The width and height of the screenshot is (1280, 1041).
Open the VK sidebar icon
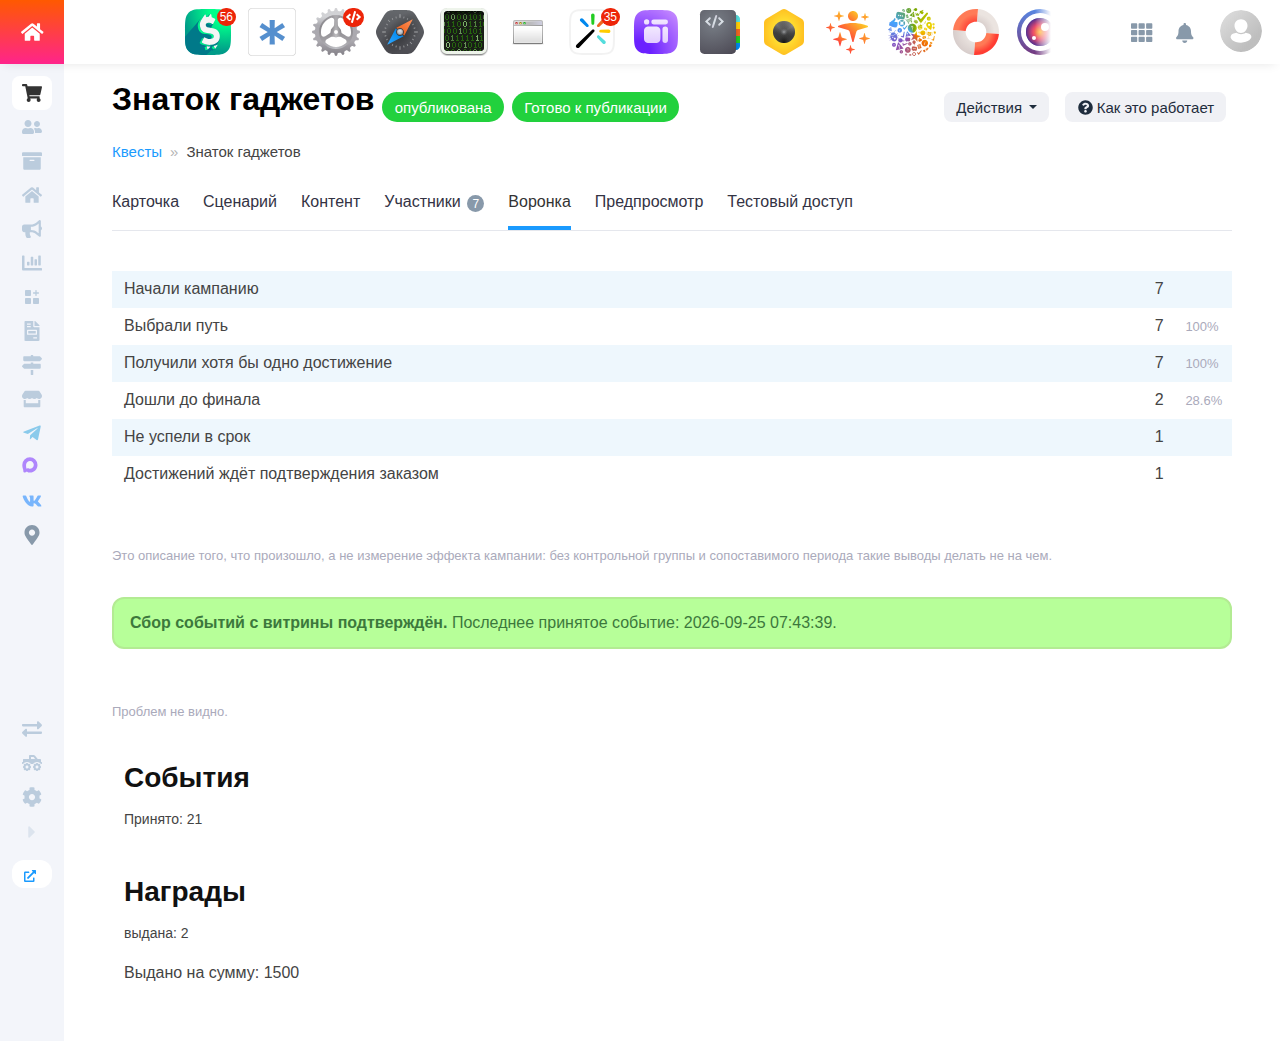click(32, 501)
